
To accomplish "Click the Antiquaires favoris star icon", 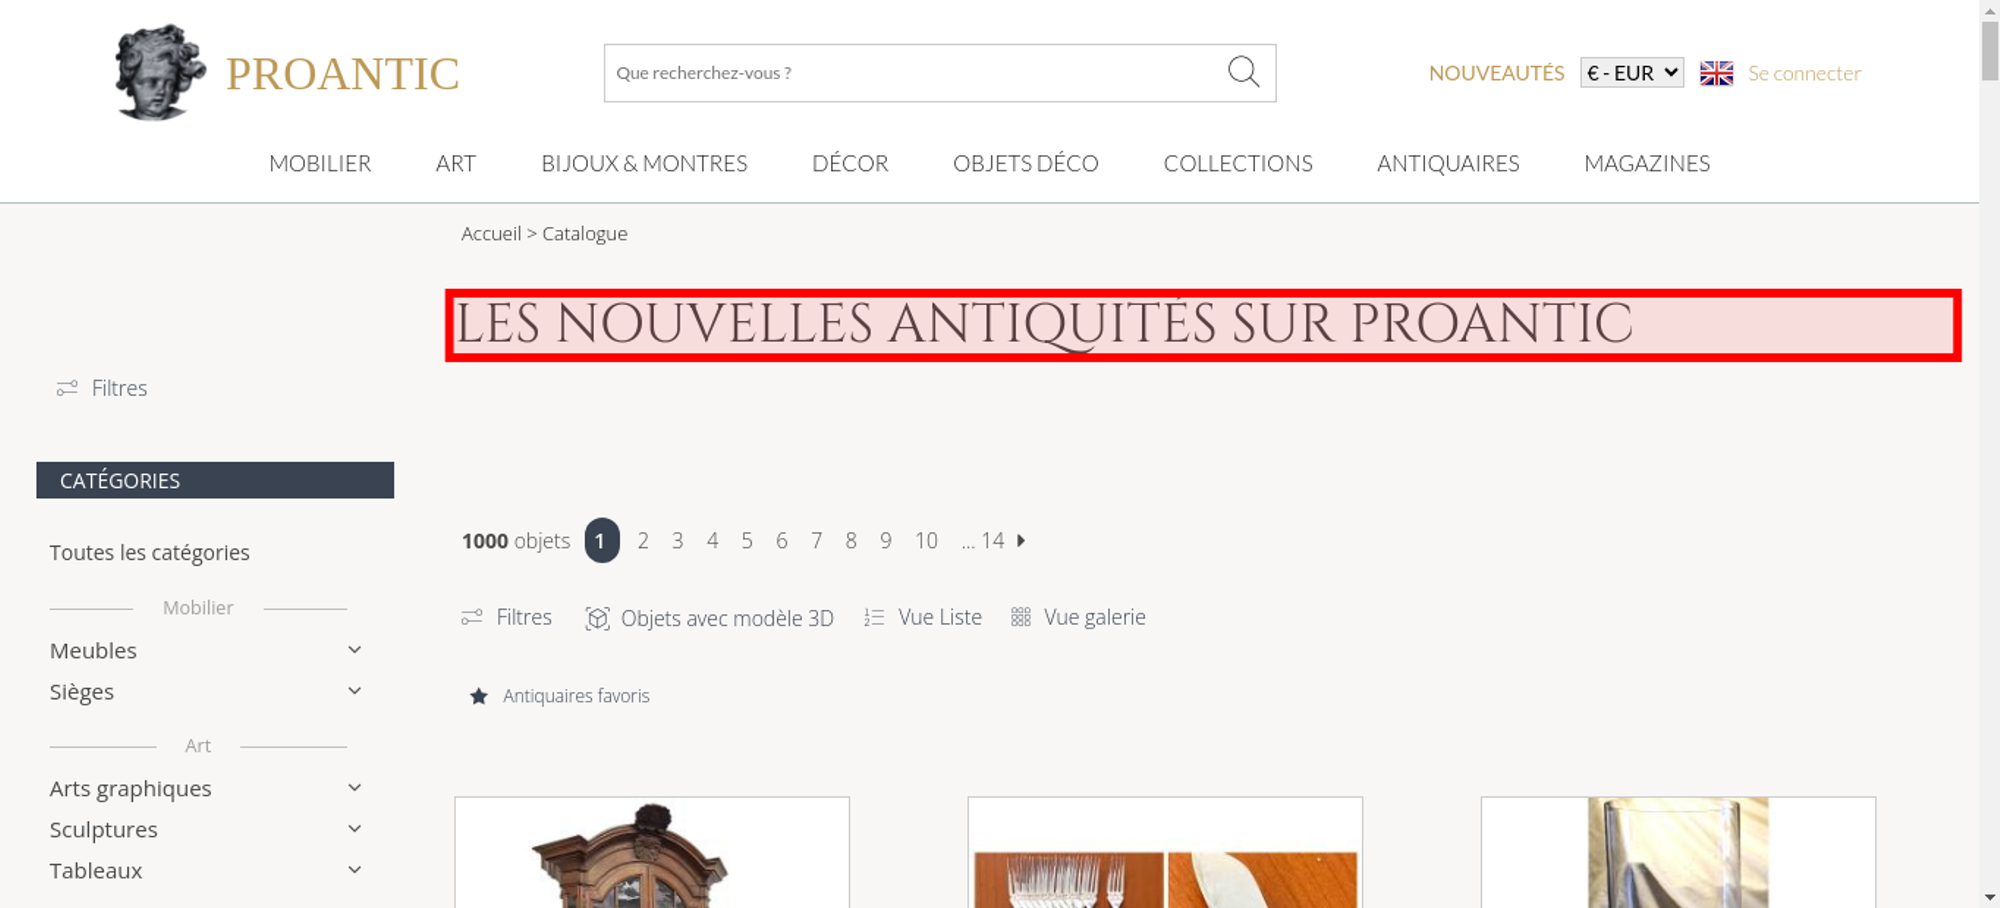I will pyautogui.click(x=479, y=696).
